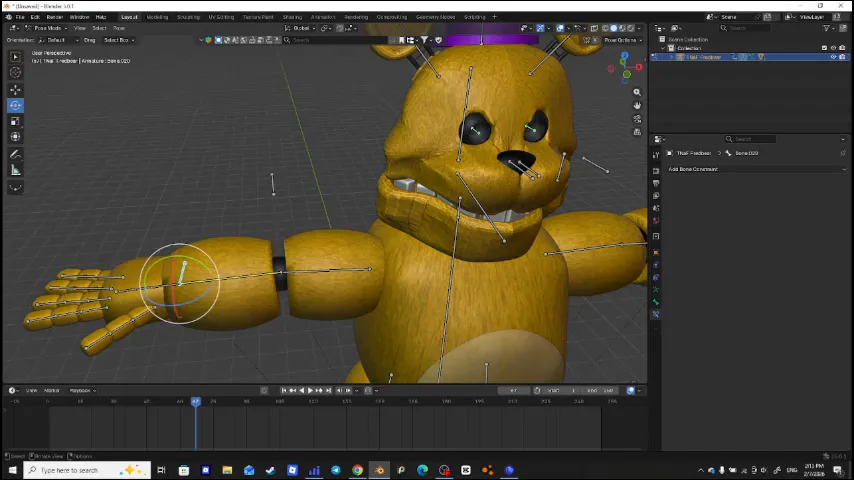Switch to the Sculpting workspace tab
The image size is (854, 480).
click(188, 17)
